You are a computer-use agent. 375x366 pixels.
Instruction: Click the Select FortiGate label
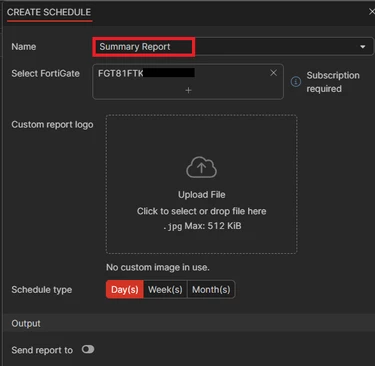46,73
